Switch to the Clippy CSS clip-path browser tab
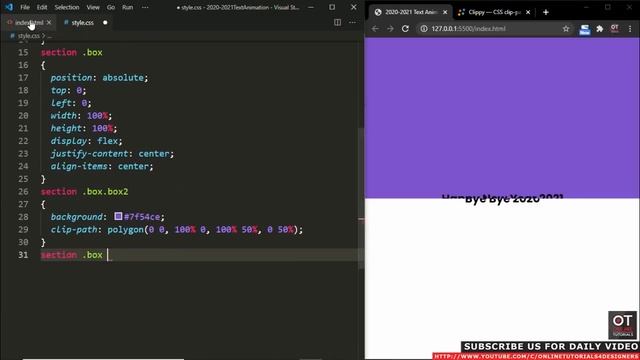Viewport: 640px width, 360px height. click(x=494, y=12)
